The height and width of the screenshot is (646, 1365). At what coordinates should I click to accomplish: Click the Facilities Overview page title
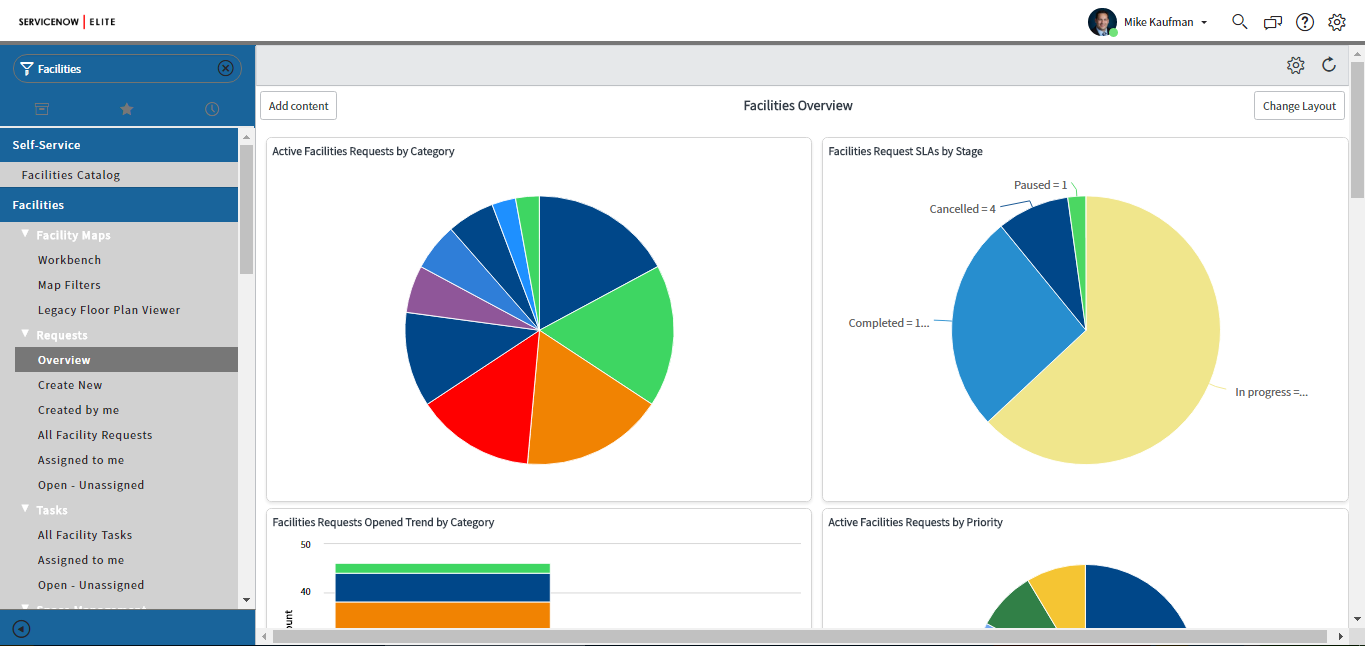tap(798, 106)
